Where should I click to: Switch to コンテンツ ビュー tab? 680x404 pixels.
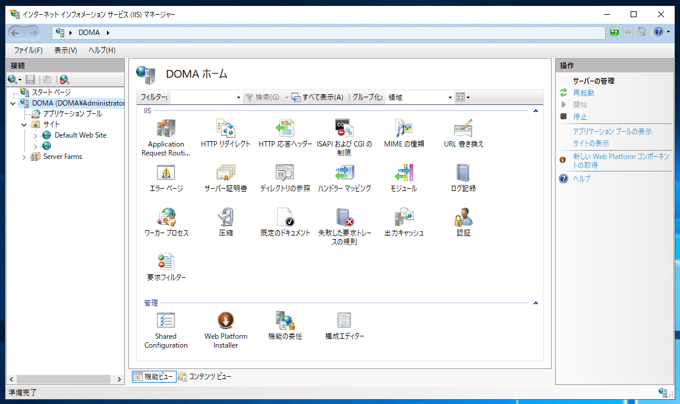click(x=205, y=377)
